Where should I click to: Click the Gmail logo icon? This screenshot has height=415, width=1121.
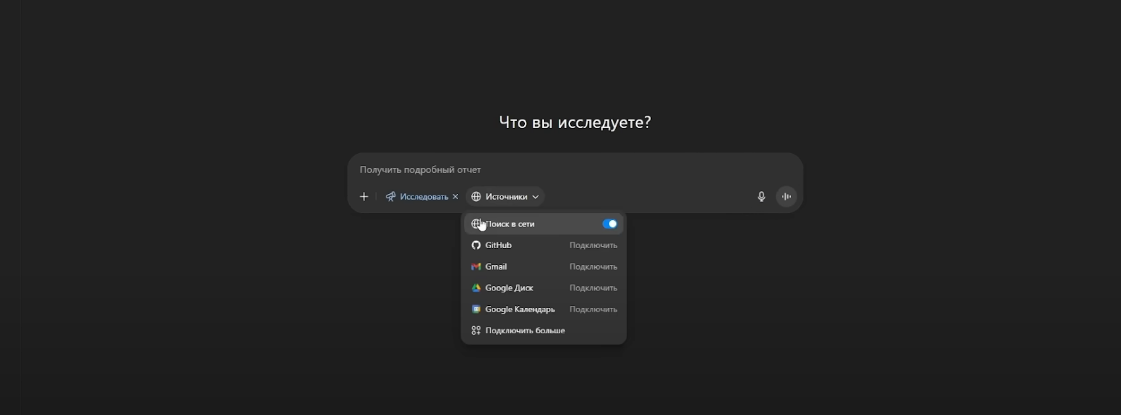pos(476,267)
